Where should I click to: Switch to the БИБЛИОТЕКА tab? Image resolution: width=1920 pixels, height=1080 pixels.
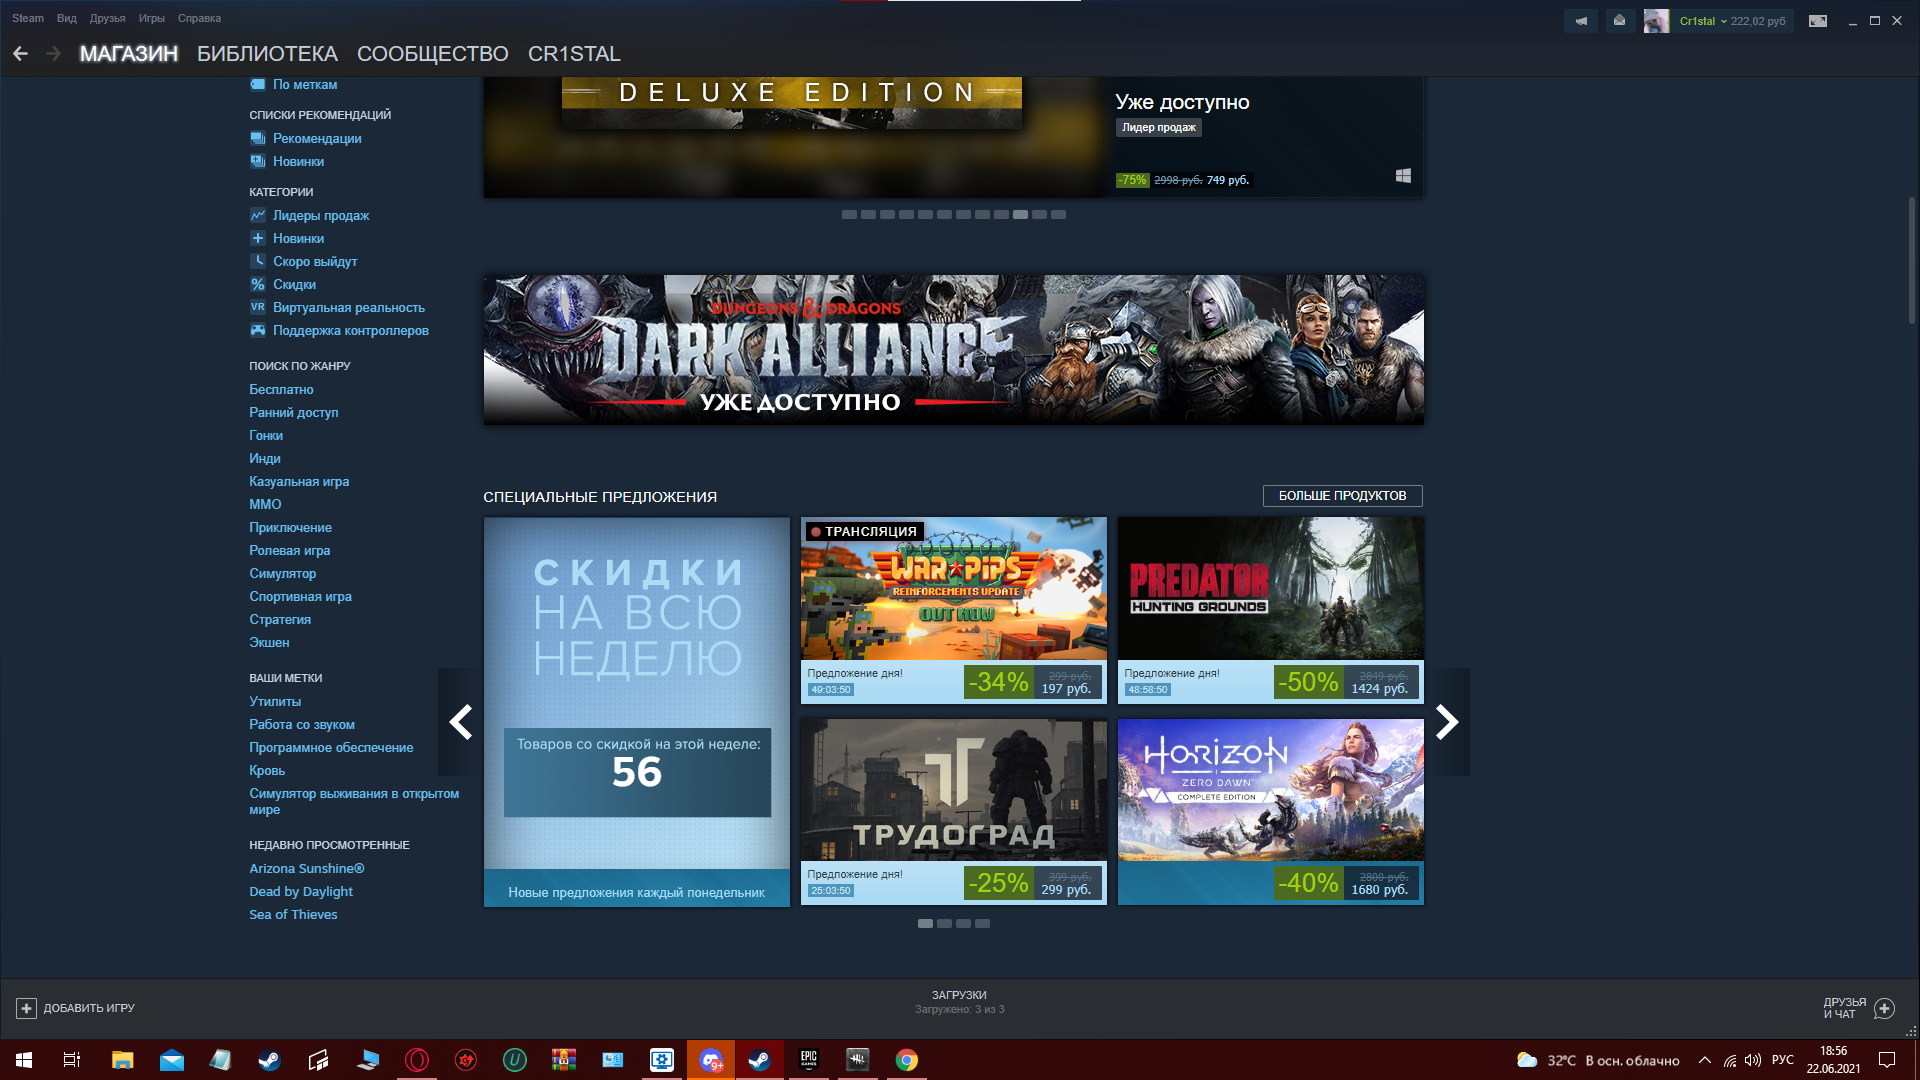pyautogui.click(x=267, y=54)
